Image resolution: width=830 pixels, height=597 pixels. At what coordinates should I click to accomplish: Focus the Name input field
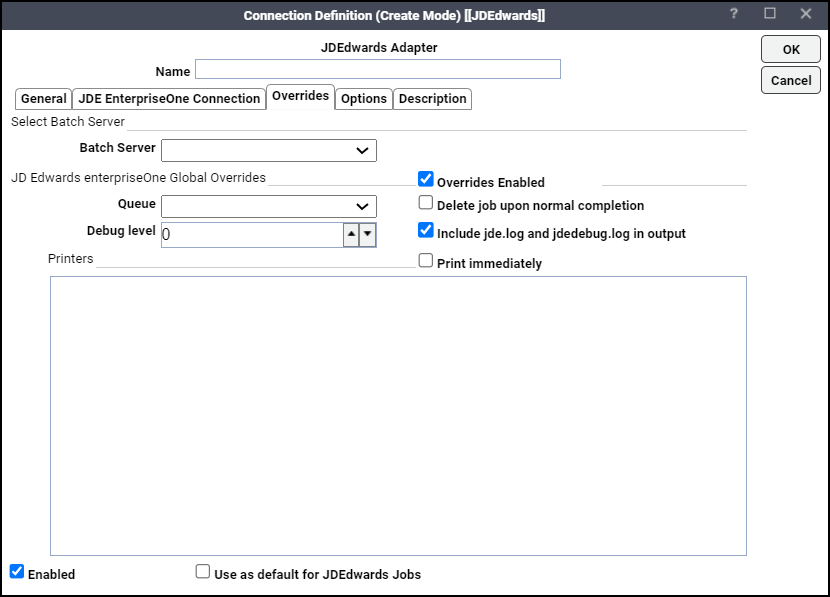click(x=378, y=69)
